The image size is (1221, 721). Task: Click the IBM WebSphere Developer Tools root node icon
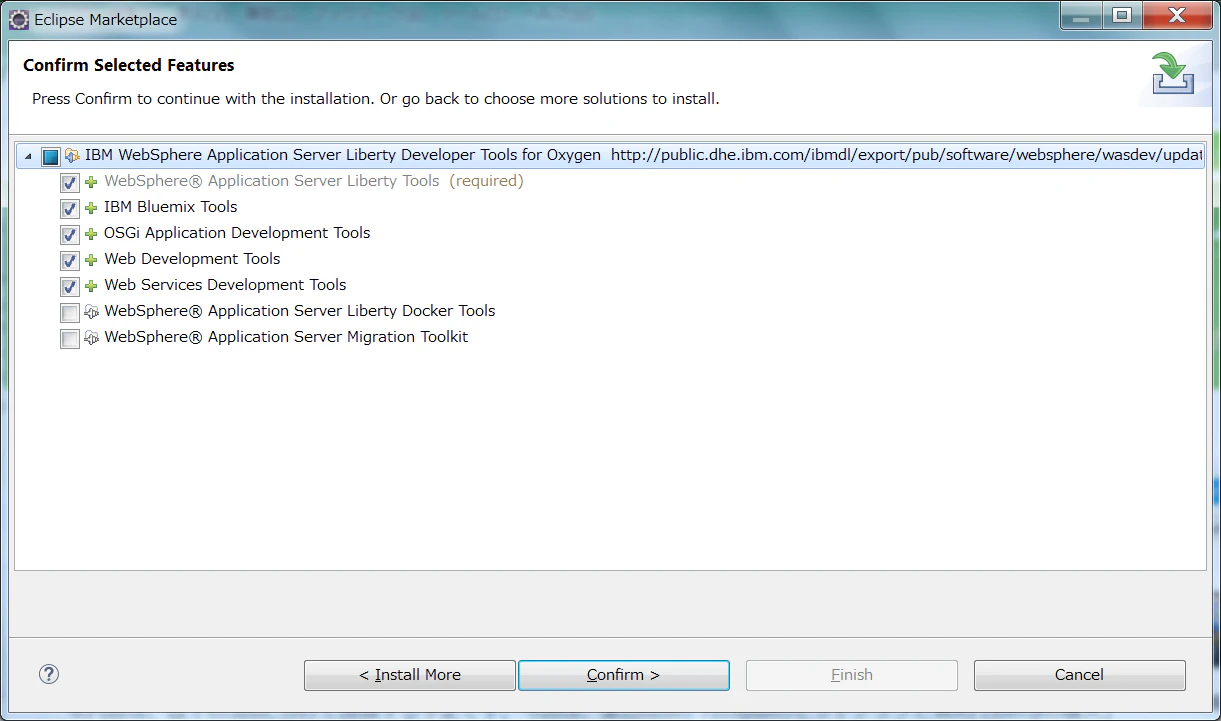[72, 156]
